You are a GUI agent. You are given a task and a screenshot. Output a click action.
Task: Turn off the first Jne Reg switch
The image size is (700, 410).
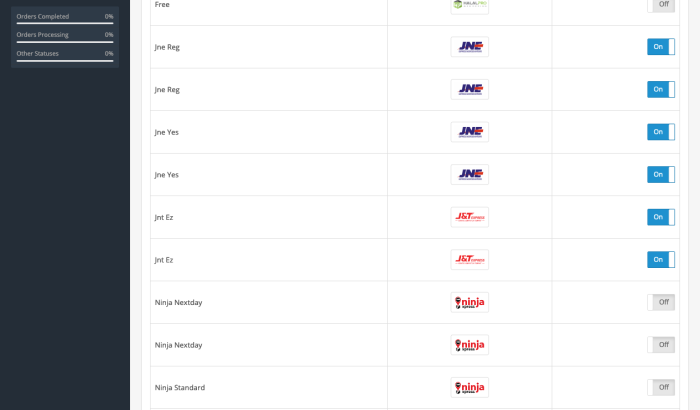(x=661, y=46)
